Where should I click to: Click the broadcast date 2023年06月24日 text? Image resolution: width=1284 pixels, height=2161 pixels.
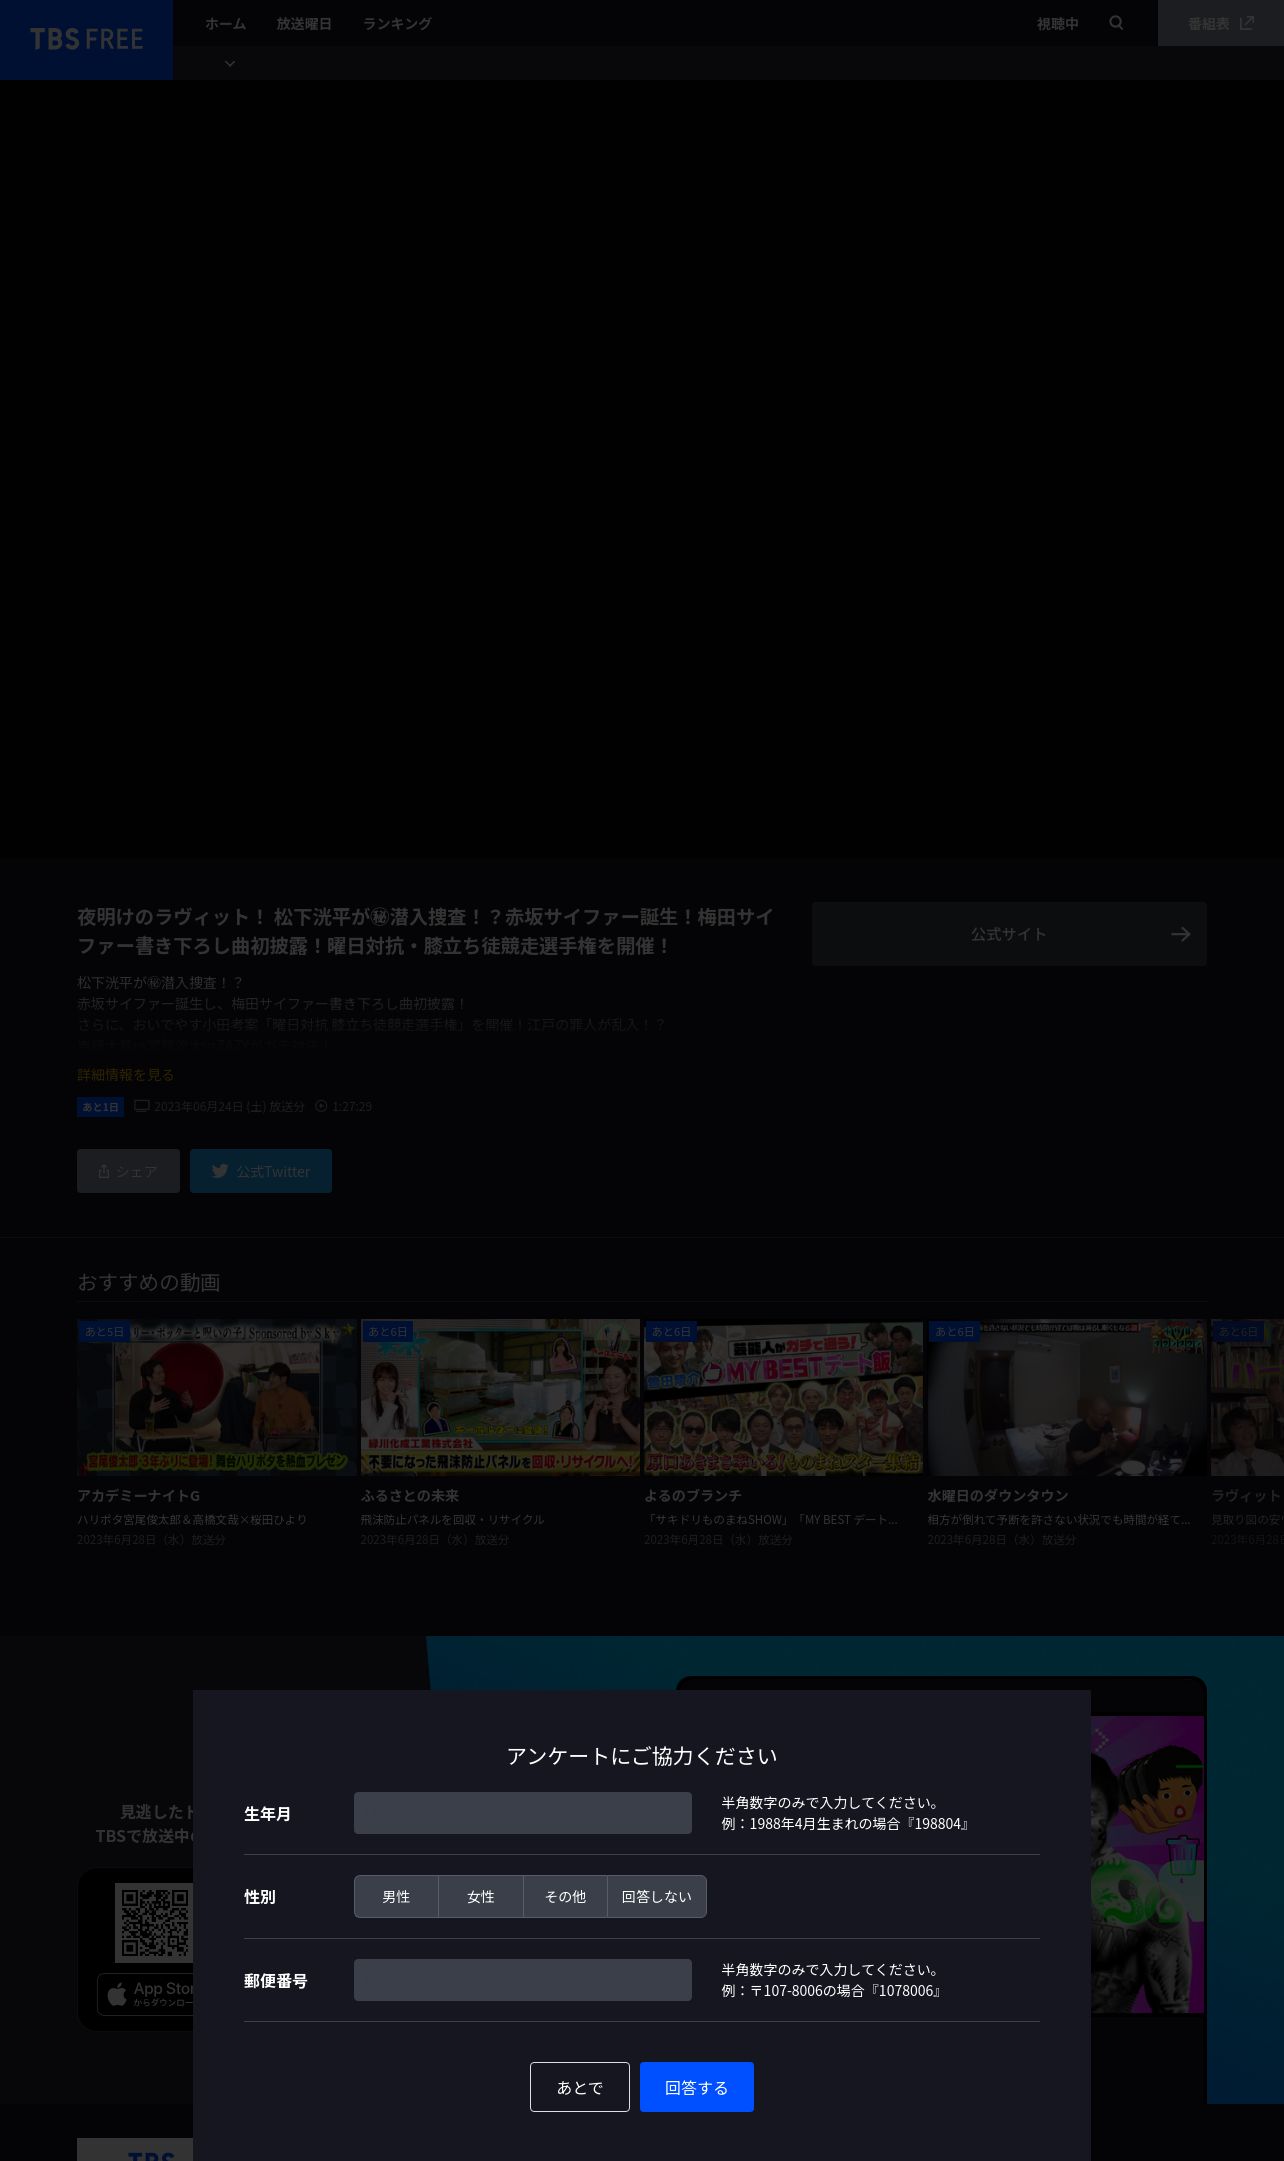(x=229, y=1107)
